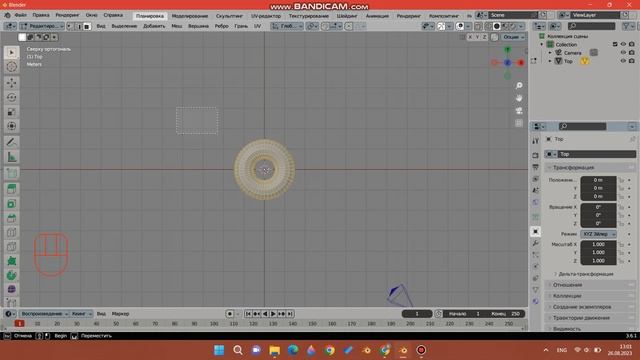Open the Render menu
Image resolution: width=640 pixels, height=360 pixels.
point(67,15)
